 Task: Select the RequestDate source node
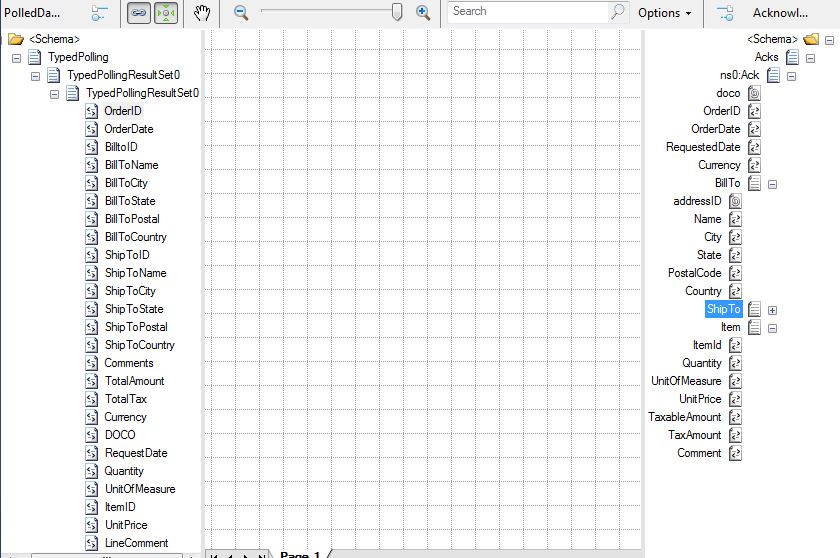click(x=136, y=453)
